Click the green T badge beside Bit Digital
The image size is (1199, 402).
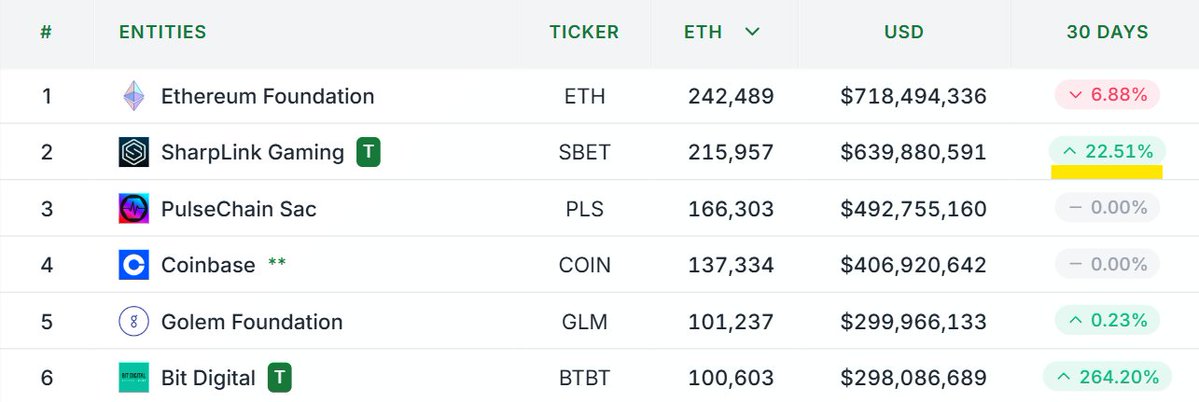279,378
